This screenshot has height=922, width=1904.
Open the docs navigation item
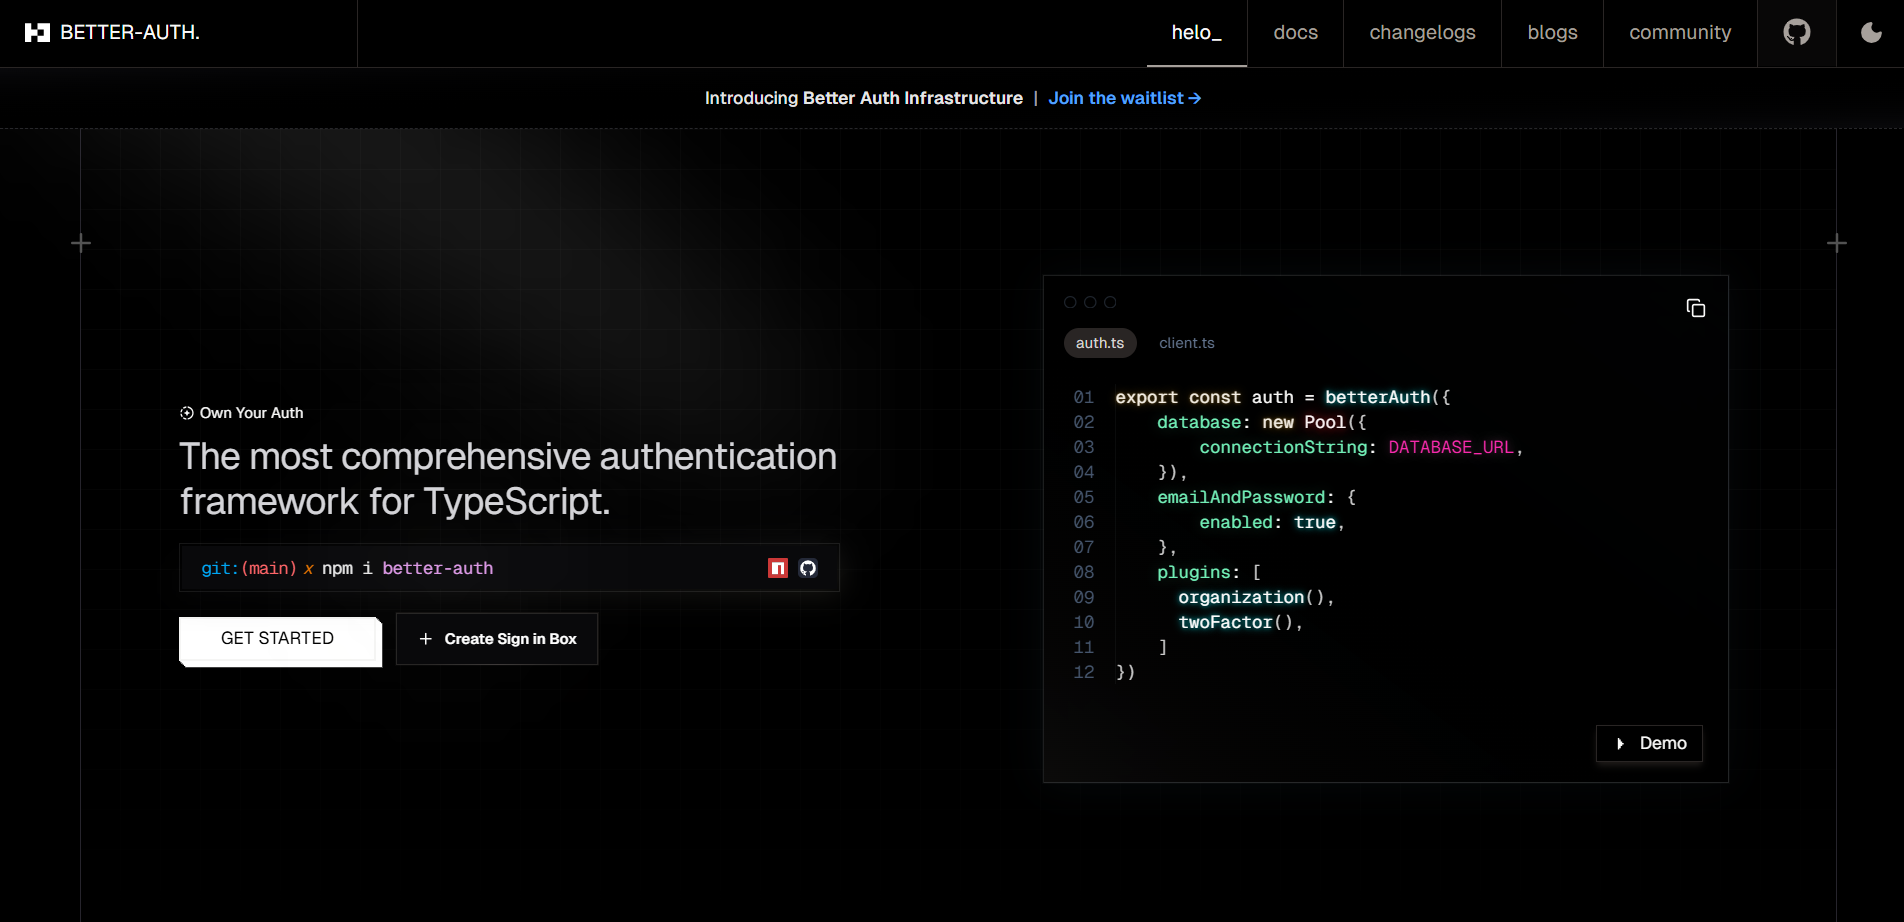tap(1295, 32)
